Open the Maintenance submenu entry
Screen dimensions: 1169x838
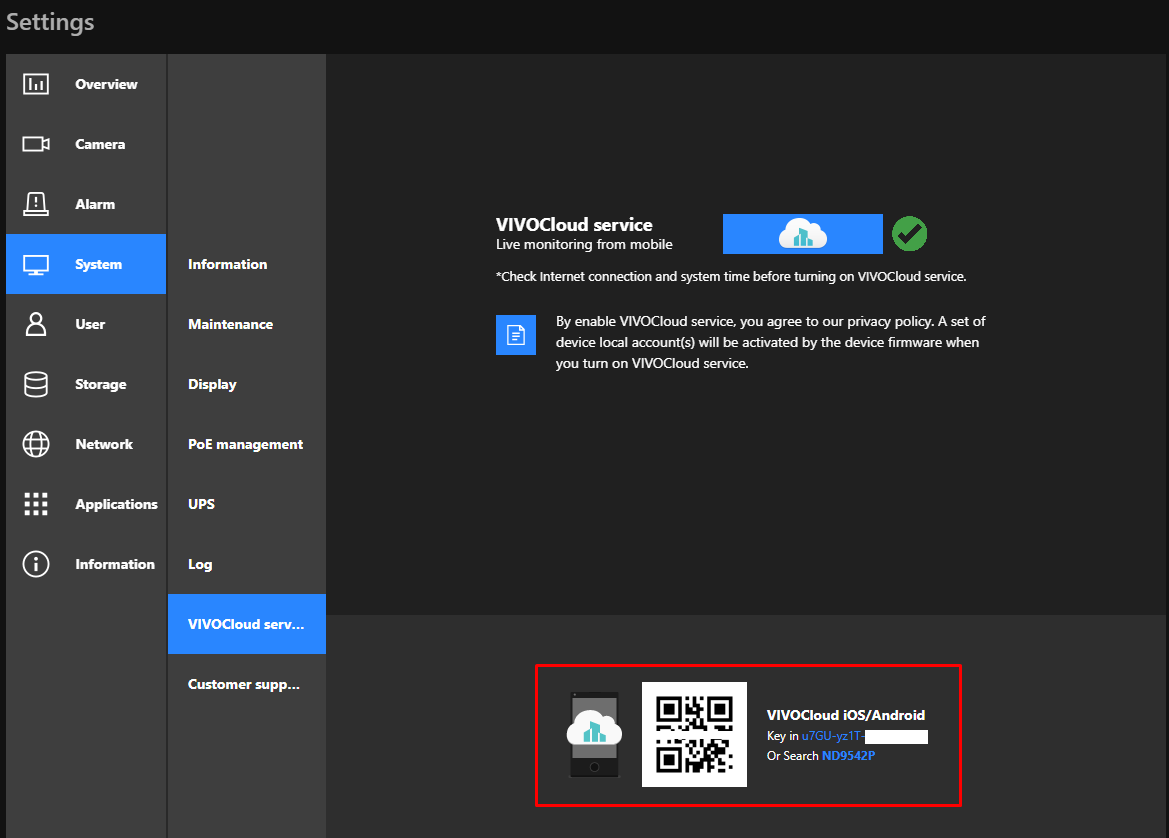[x=230, y=324]
